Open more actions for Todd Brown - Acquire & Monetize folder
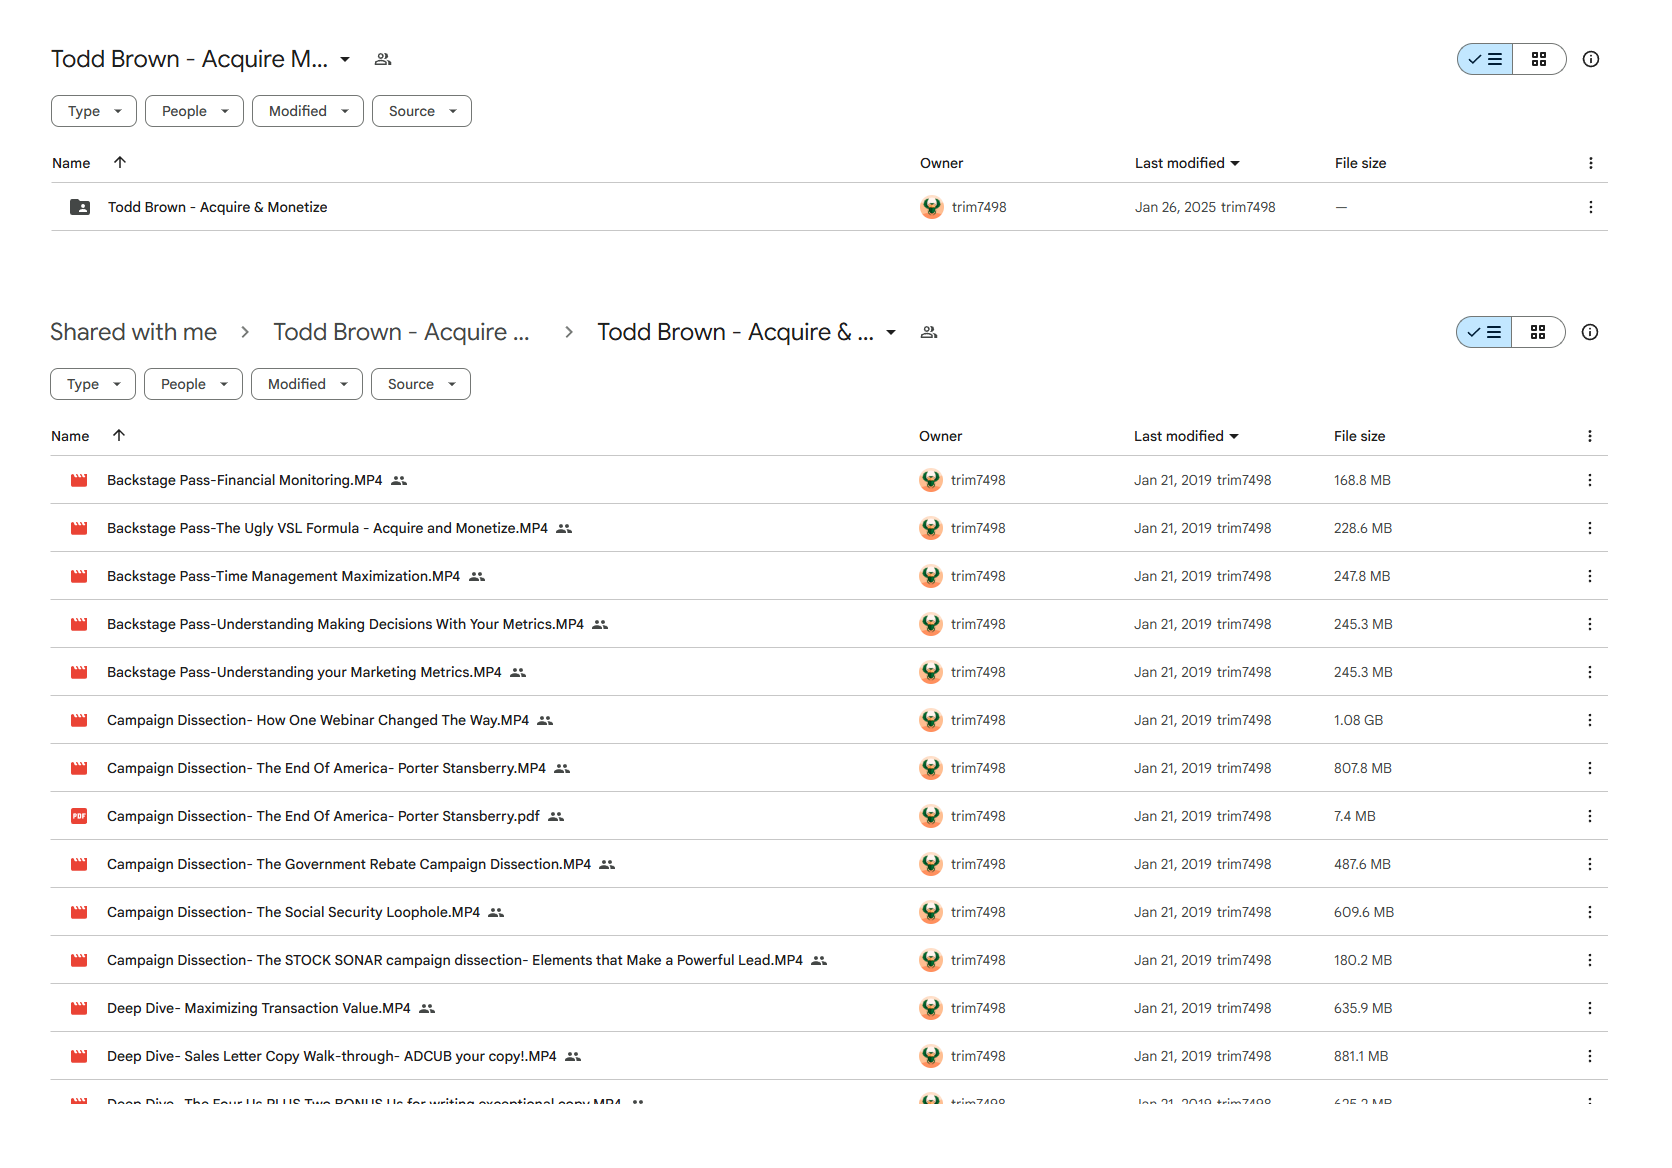1672x1168 pixels. (x=1590, y=207)
